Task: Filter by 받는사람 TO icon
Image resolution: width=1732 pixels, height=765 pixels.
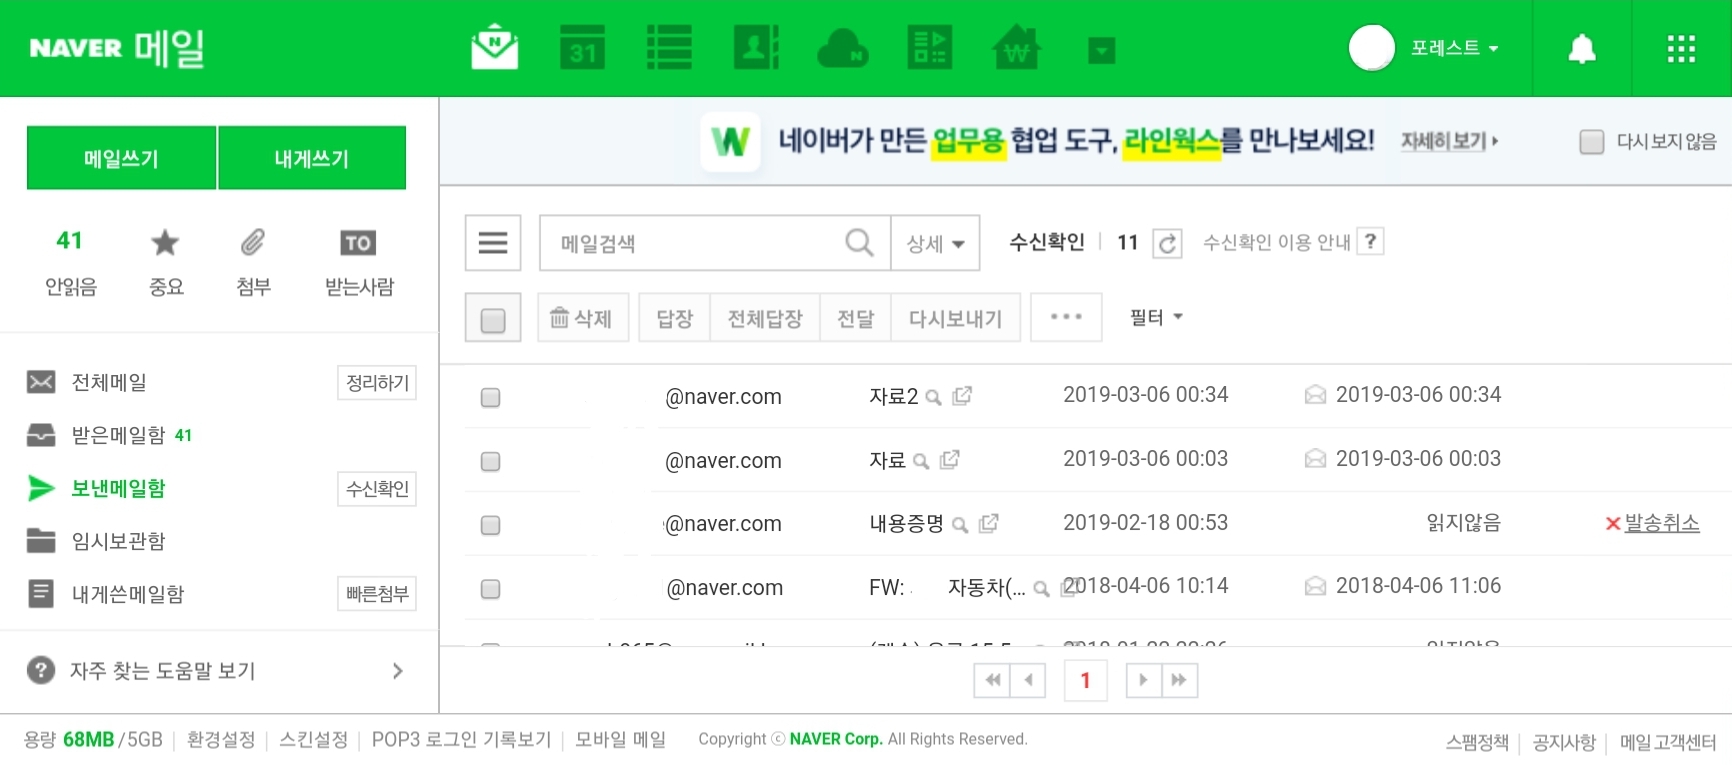Action: tap(359, 263)
